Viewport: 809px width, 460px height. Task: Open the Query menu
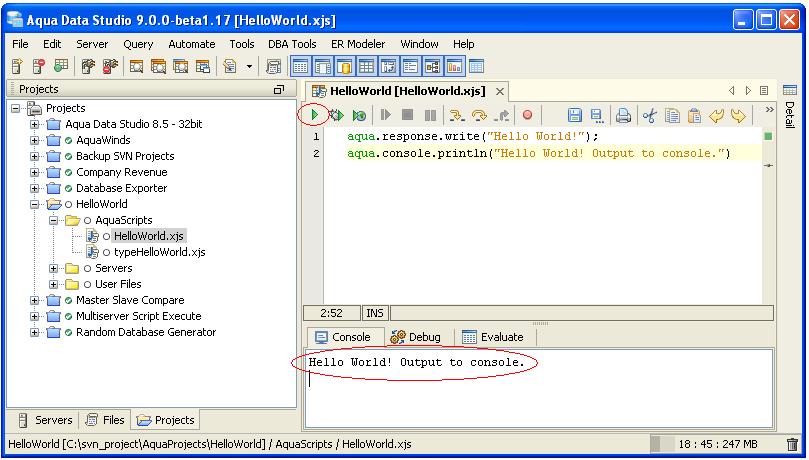coord(138,44)
